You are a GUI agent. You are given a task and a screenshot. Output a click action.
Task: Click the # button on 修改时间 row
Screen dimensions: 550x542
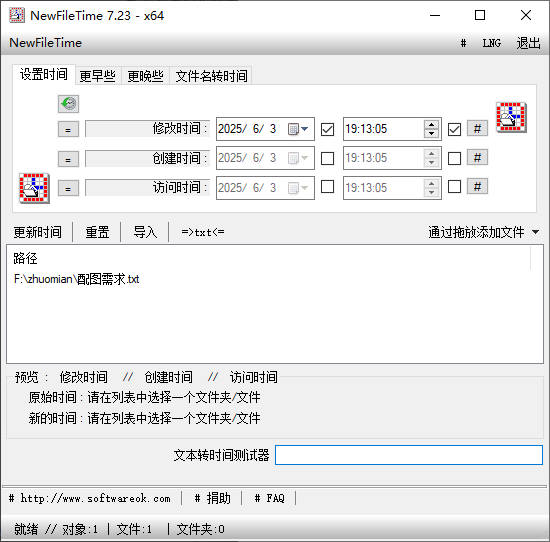[477, 128]
